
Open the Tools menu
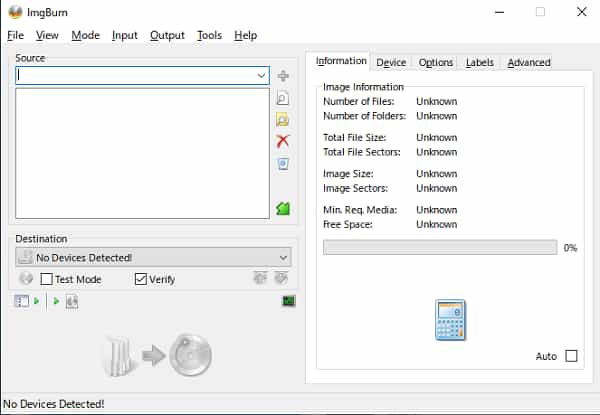(x=209, y=35)
